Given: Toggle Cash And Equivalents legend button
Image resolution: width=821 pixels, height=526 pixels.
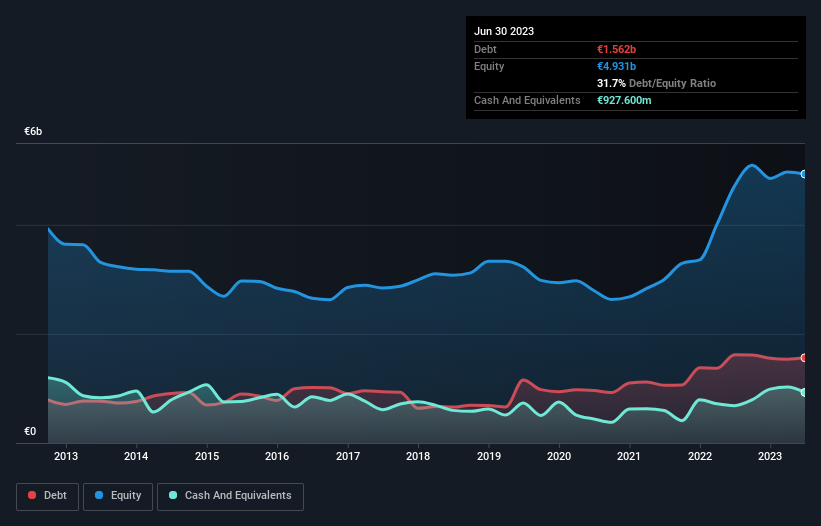Looking at the screenshot, I should coord(230,496).
